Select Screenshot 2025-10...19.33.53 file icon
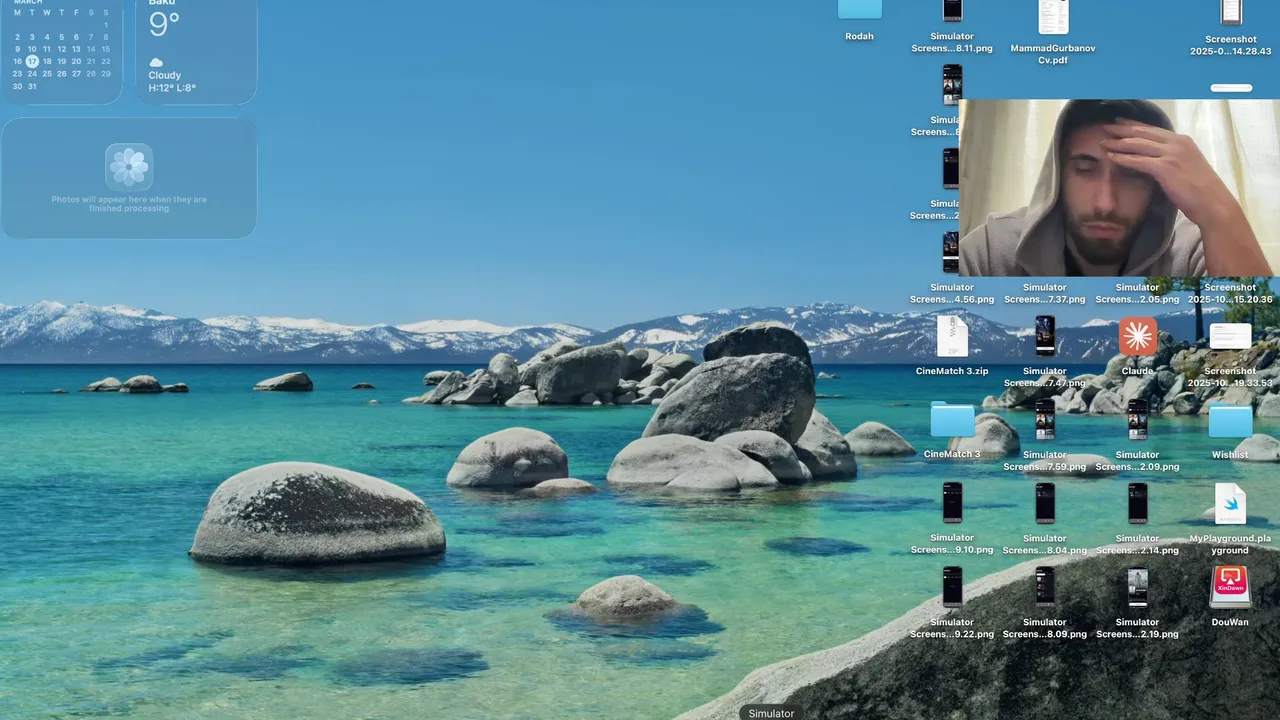 pyautogui.click(x=1230, y=336)
